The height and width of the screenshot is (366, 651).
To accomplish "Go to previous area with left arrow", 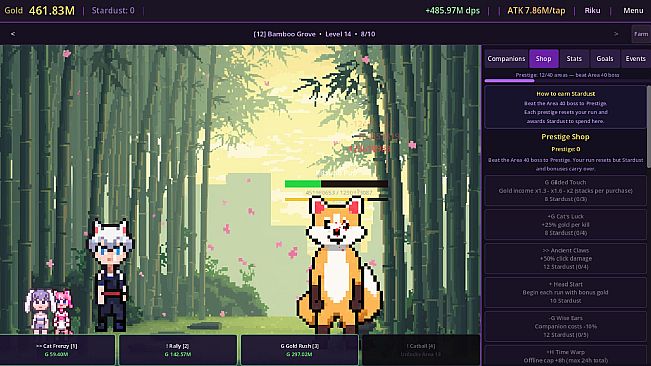I will (x=13, y=34).
